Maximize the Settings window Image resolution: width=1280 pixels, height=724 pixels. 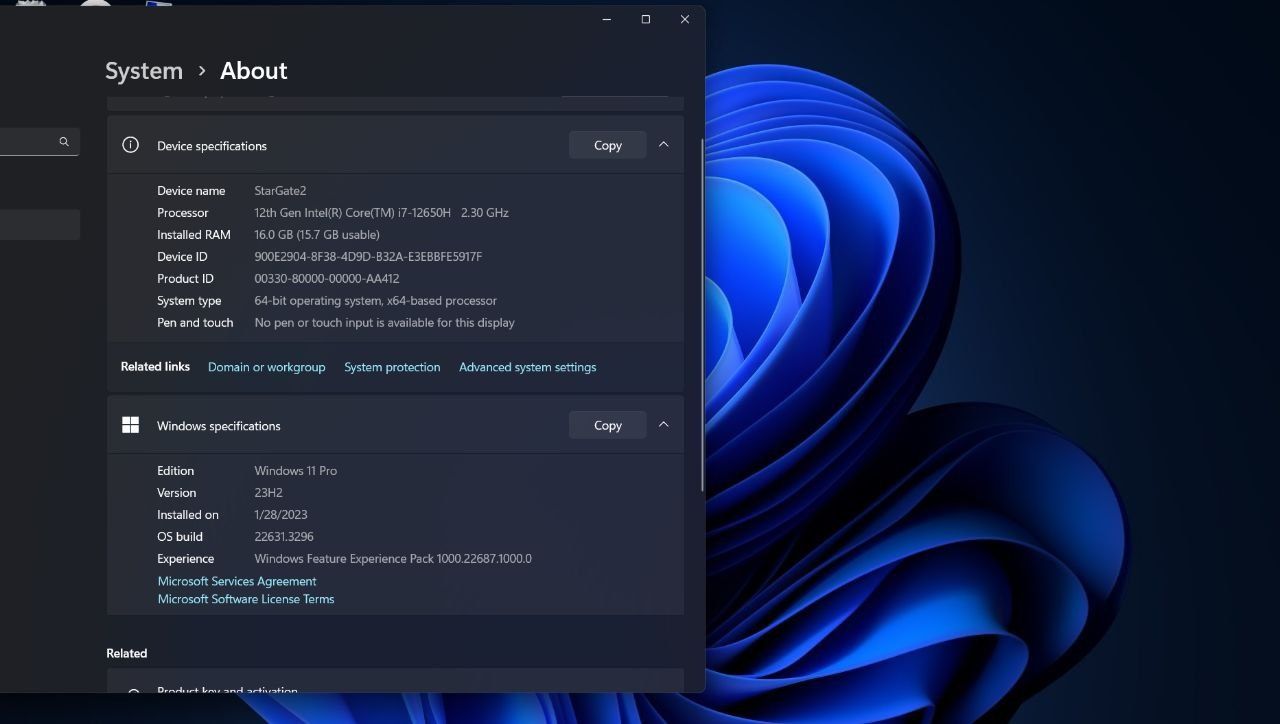(x=646, y=19)
